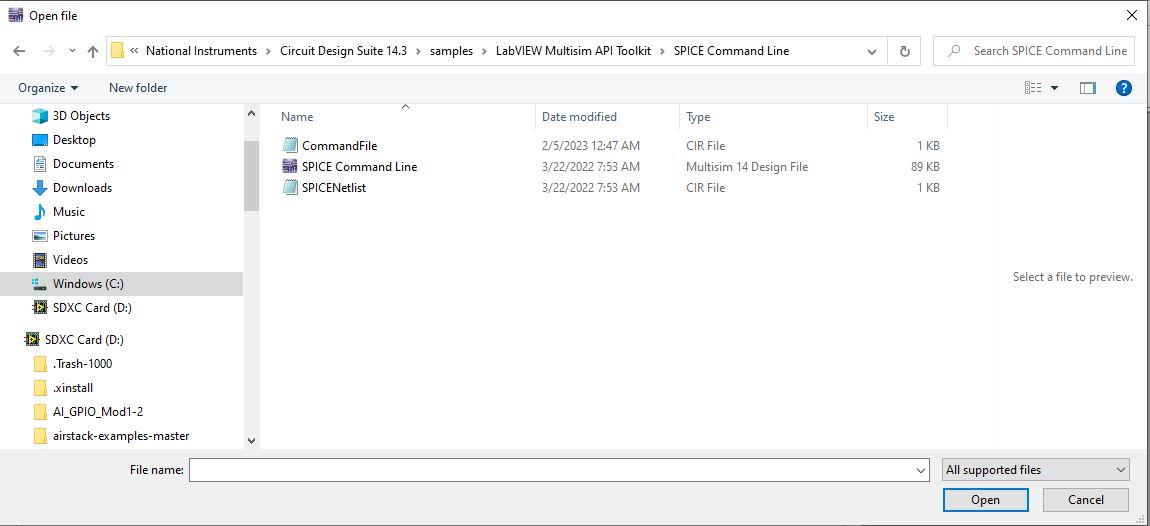This screenshot has height=526, width=1150.
Task: Create a New folder
Action: (x=138, y=88)
